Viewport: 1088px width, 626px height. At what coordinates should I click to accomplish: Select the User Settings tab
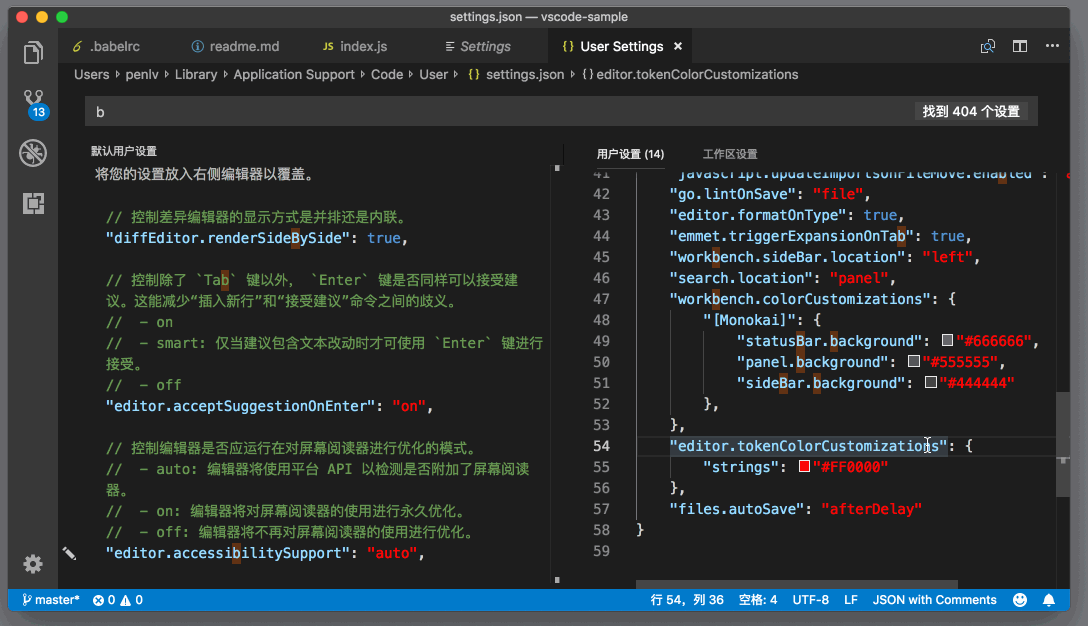(x=622, y=46)
